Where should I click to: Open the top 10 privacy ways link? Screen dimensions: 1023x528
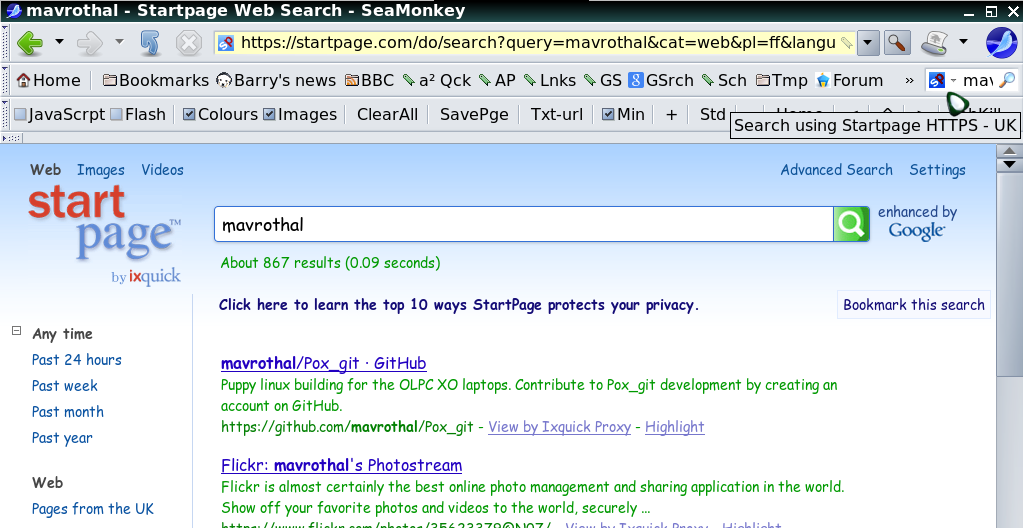coord(459,305)
